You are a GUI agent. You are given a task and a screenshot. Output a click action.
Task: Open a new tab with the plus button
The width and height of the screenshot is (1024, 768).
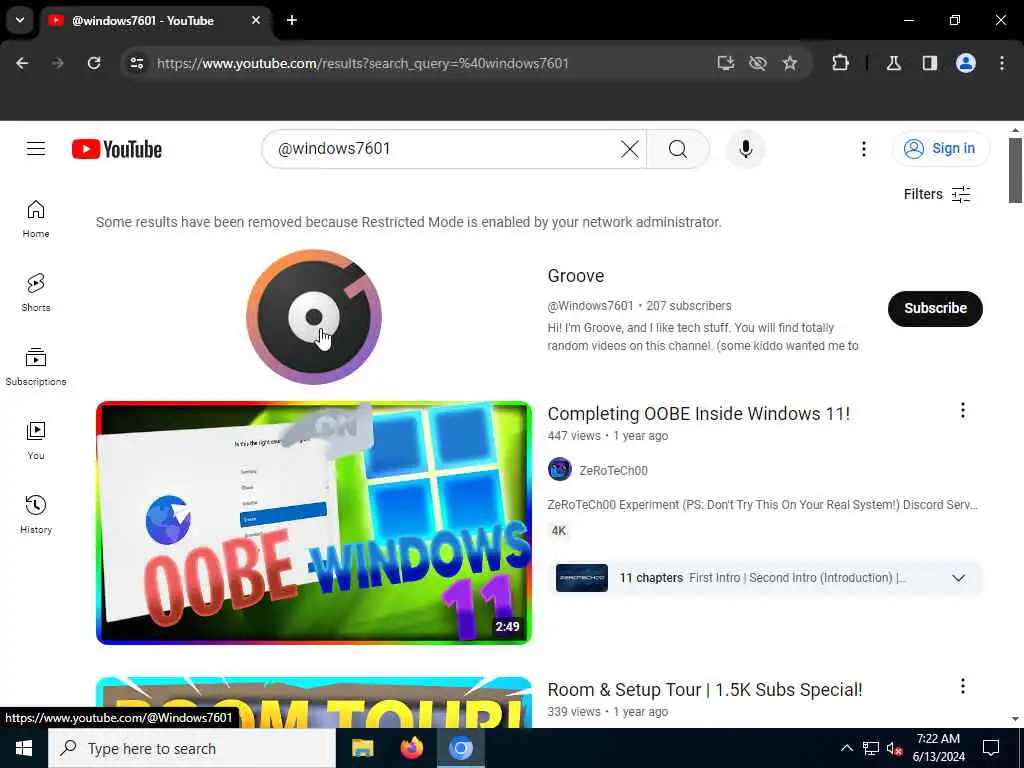coord(292,20)
